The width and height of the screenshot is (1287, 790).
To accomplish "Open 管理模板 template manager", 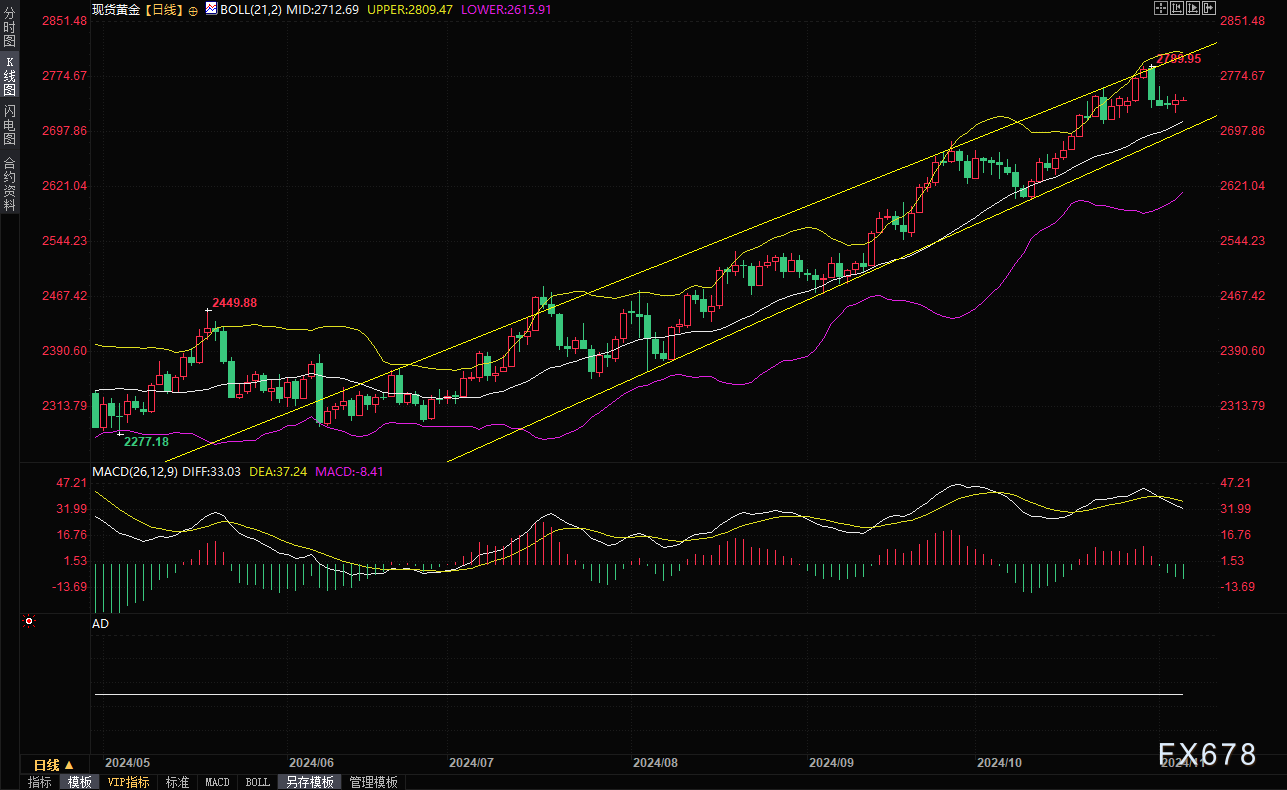I will (x=373, y=782).
